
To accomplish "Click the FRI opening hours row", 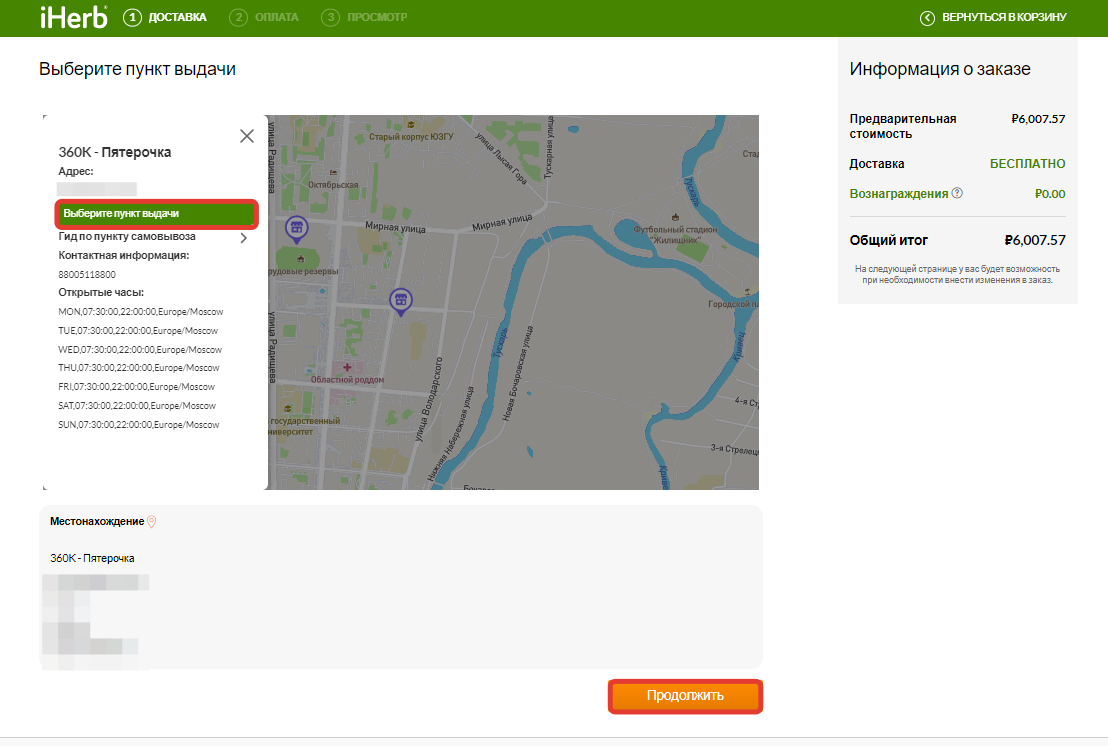I will tap(136, 387).
